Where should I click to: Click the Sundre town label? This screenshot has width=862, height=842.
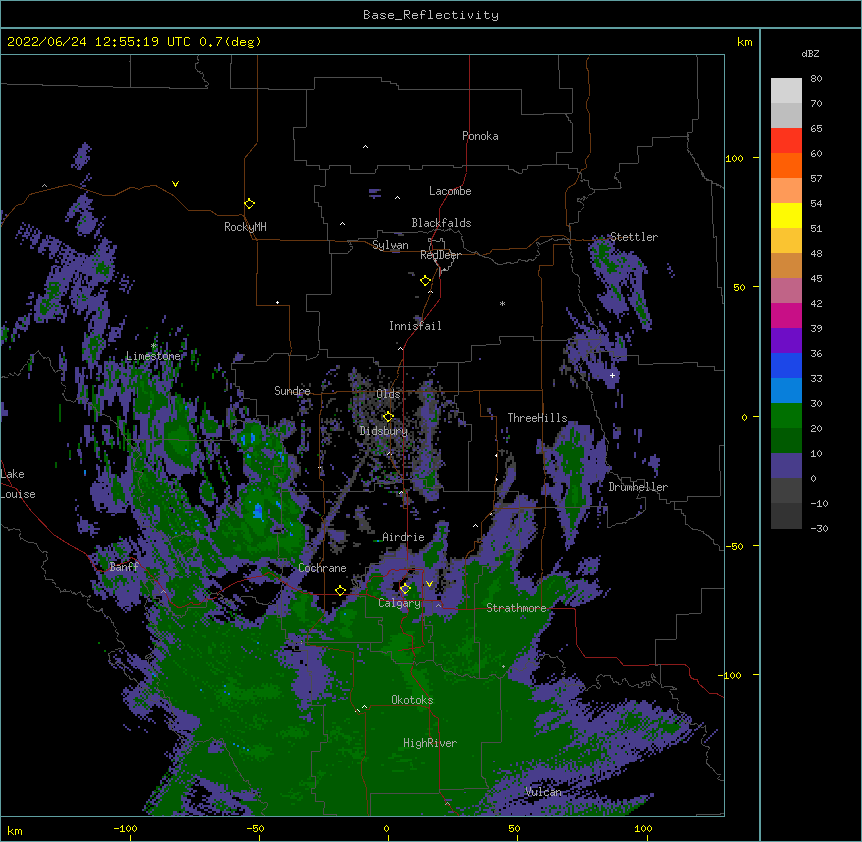click(x=292, y=391)
